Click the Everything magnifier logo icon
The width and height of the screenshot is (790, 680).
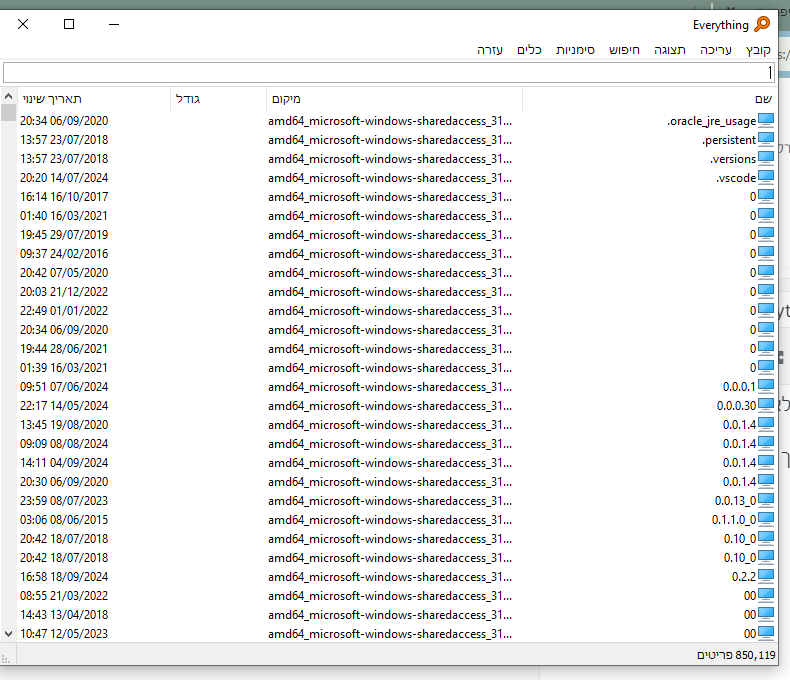tap(762, 24)
